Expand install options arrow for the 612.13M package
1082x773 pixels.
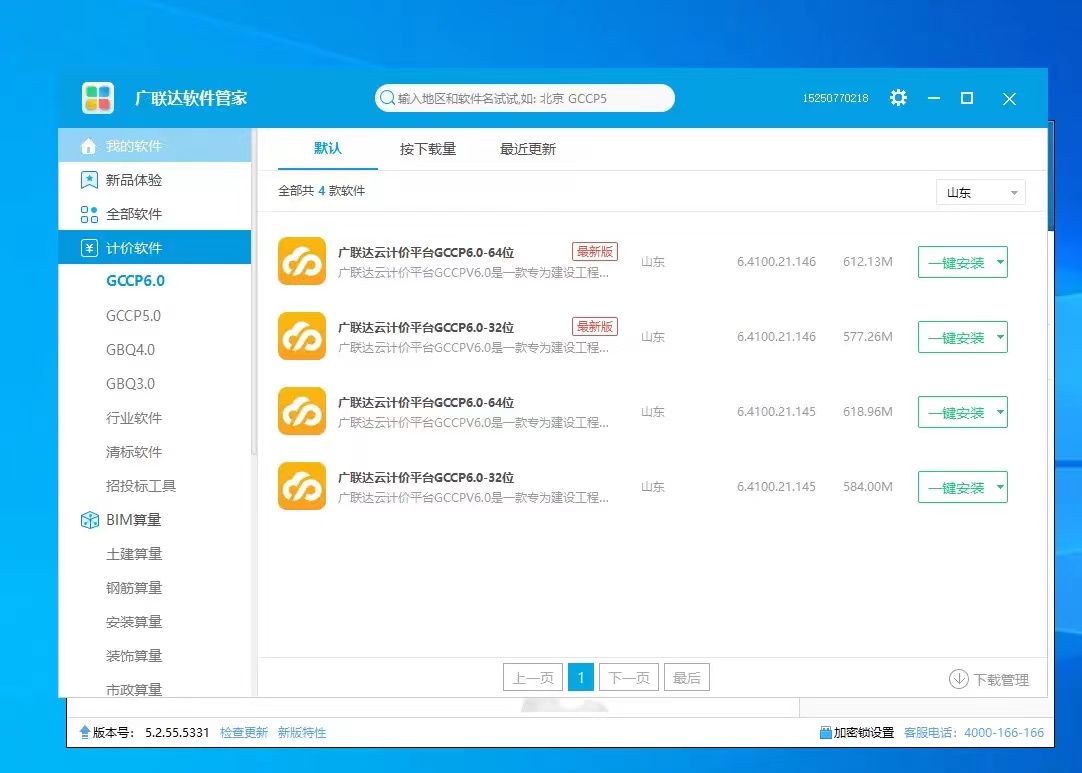click(1000, 262)
